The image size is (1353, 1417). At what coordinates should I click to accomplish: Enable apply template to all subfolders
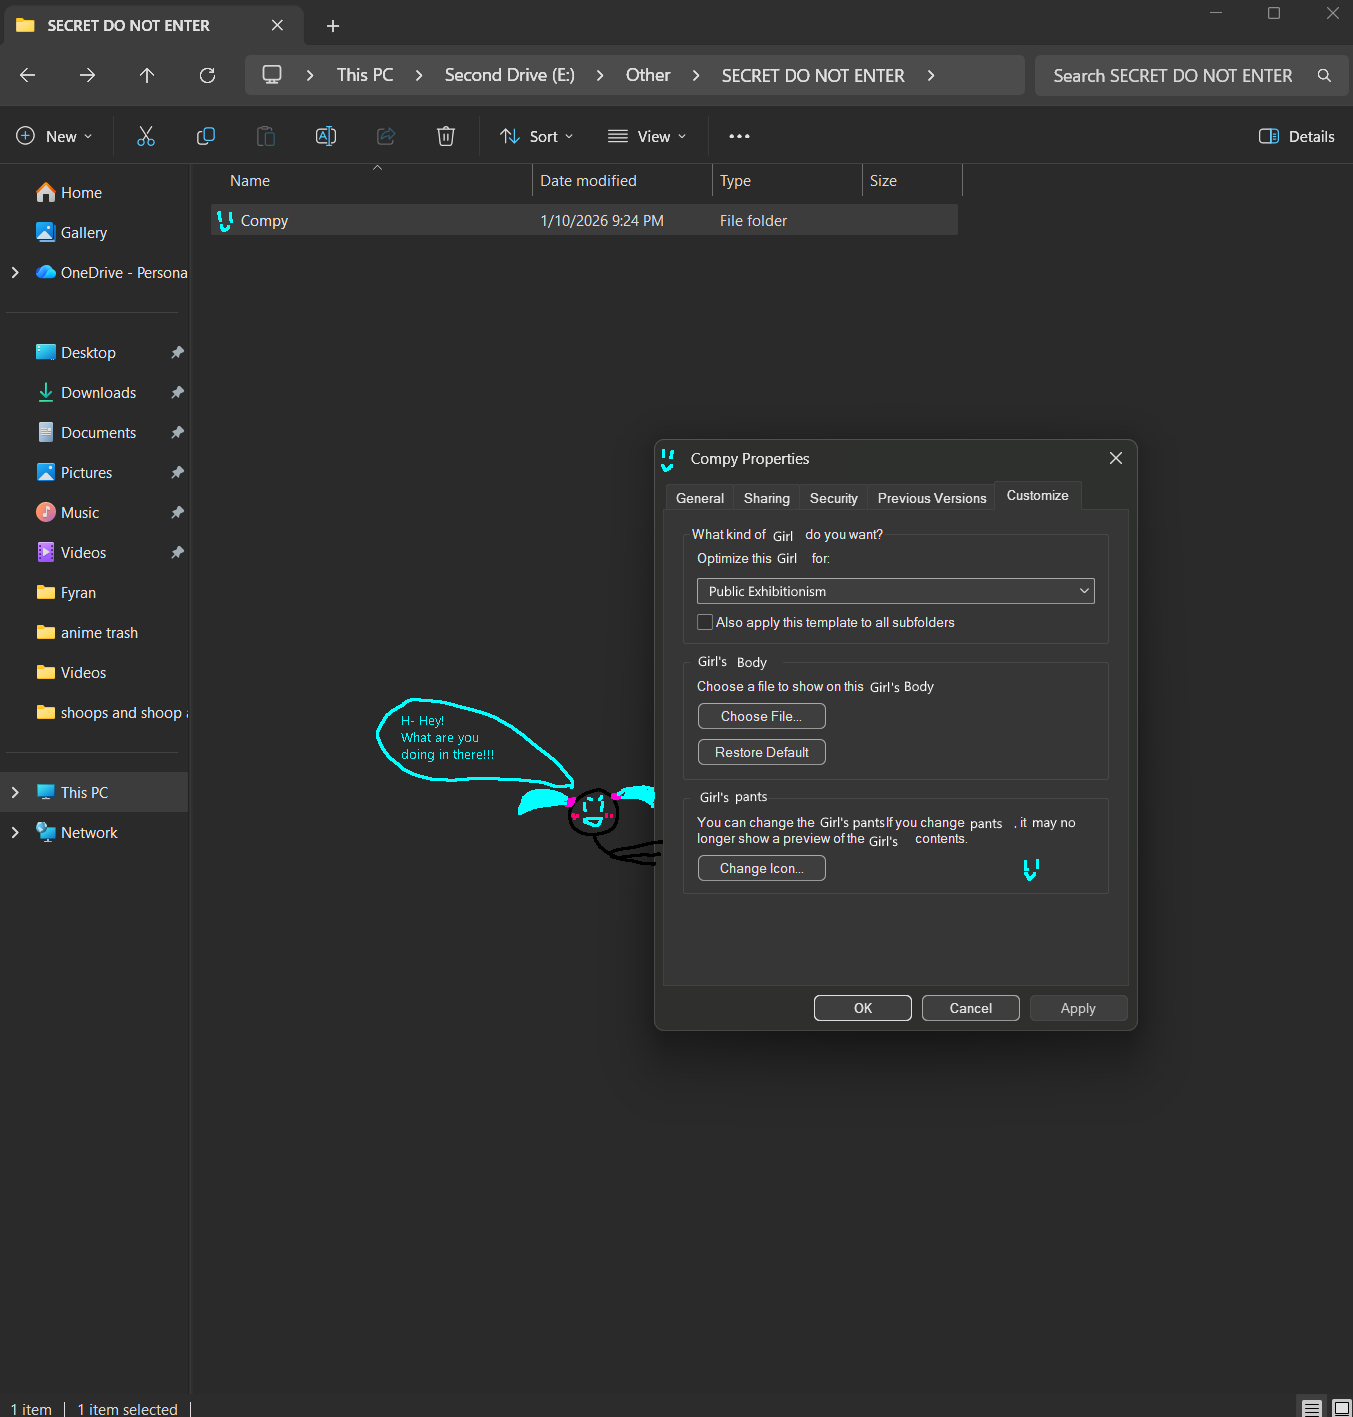point(706,622)
